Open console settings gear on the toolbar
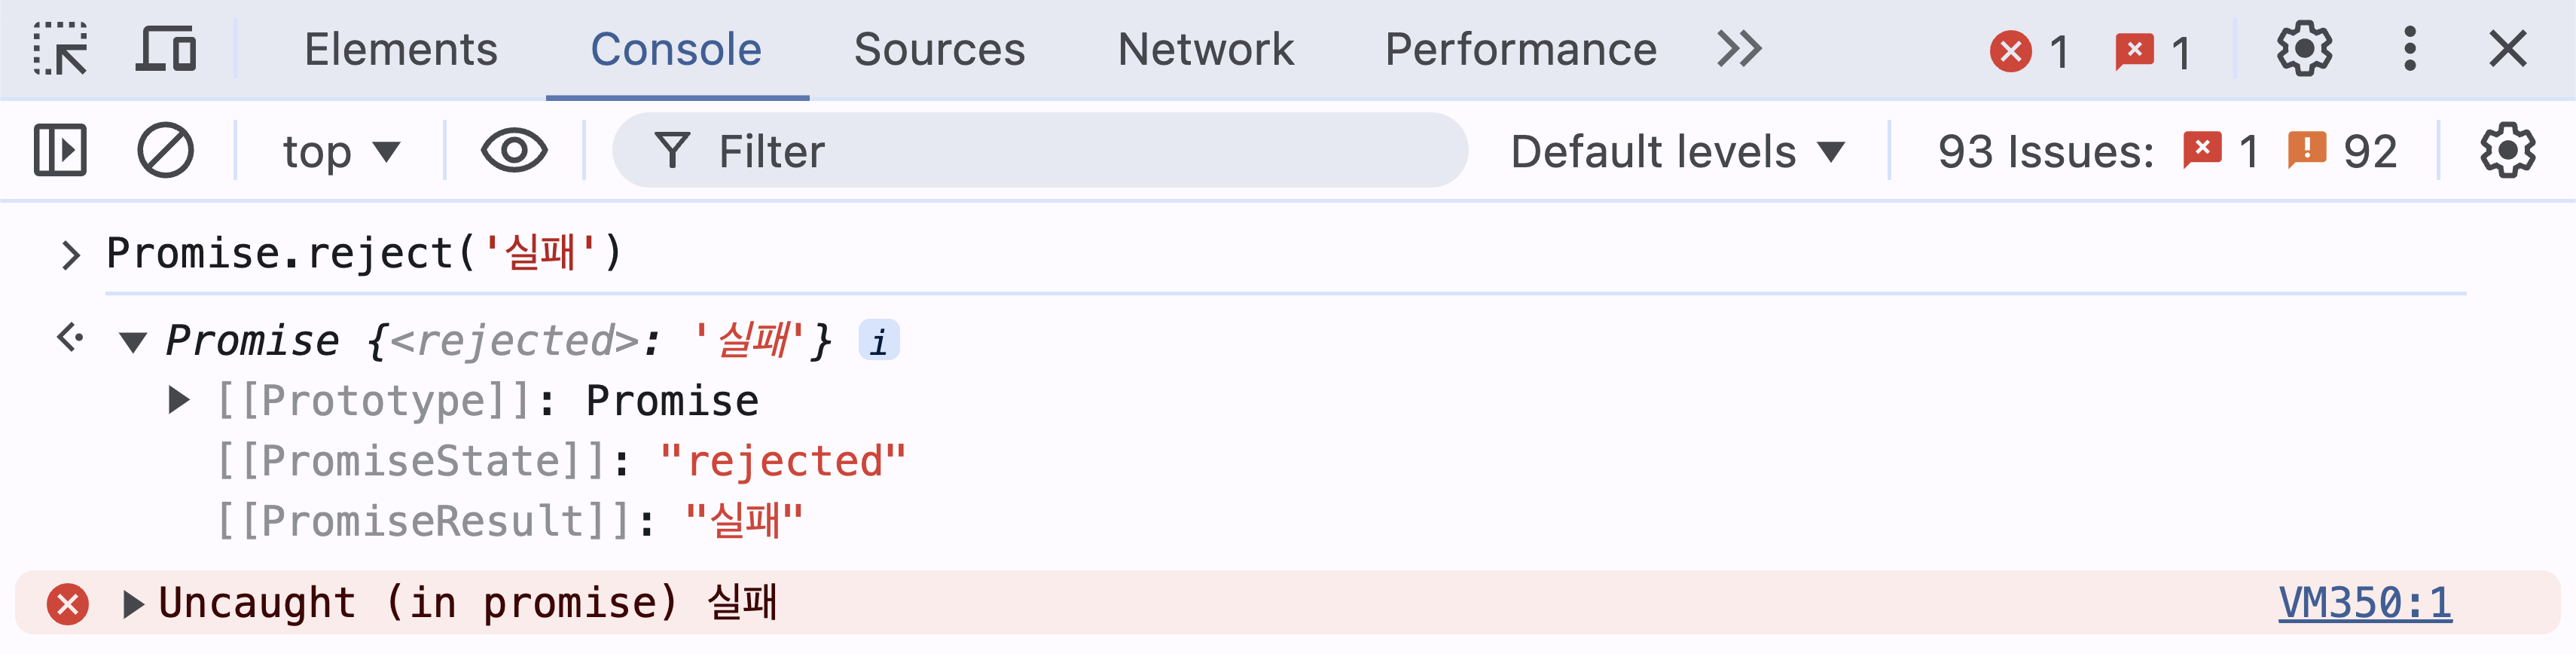 [2507, 151]
